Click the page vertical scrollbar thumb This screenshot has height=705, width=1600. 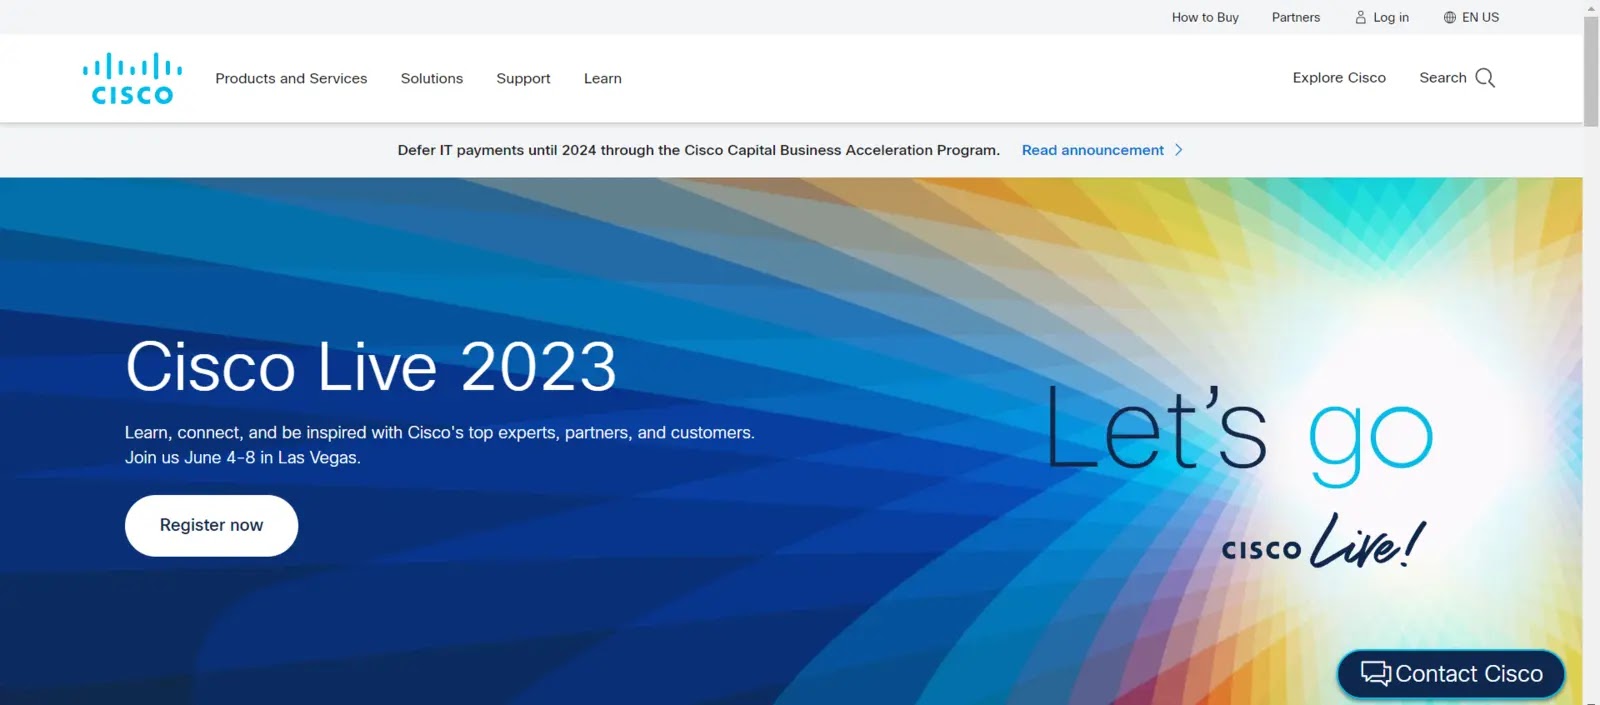click(1591, 70)
